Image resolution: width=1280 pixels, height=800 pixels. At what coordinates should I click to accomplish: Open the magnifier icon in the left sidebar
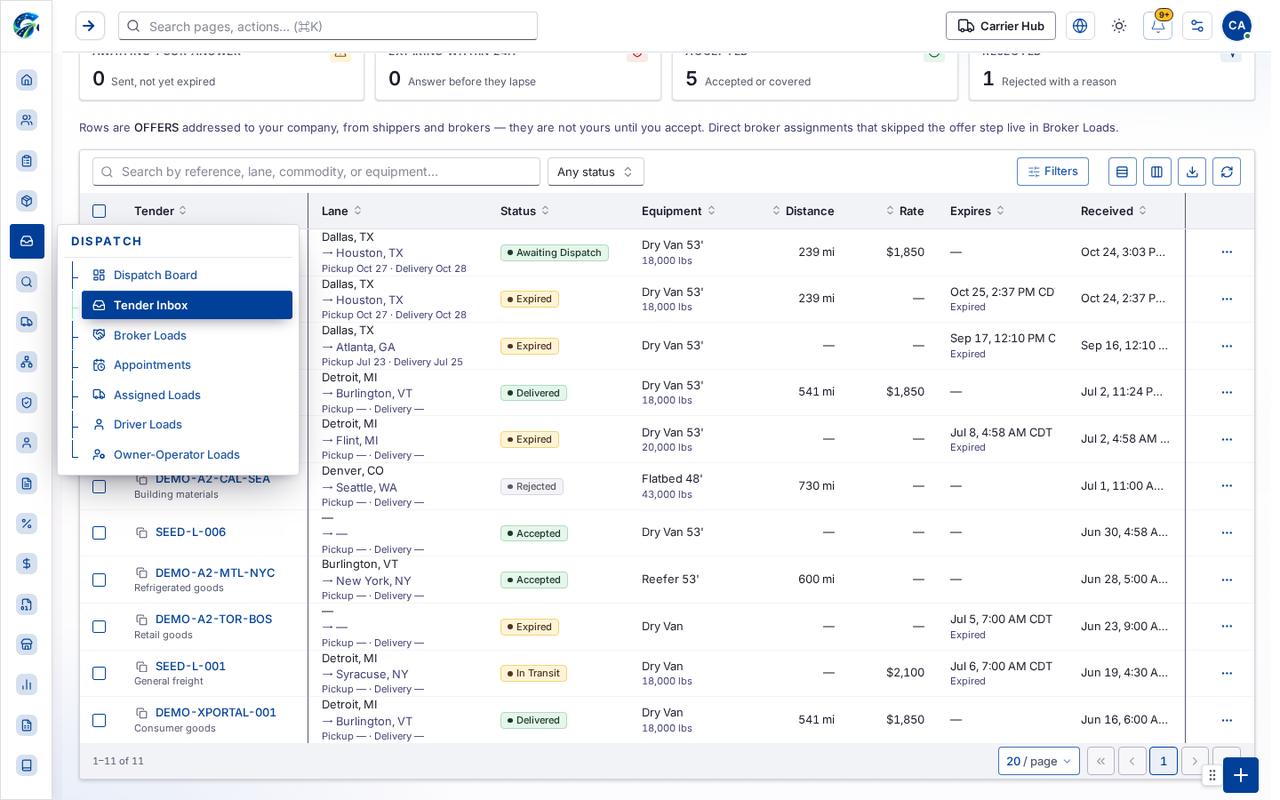tap(27, 282)
